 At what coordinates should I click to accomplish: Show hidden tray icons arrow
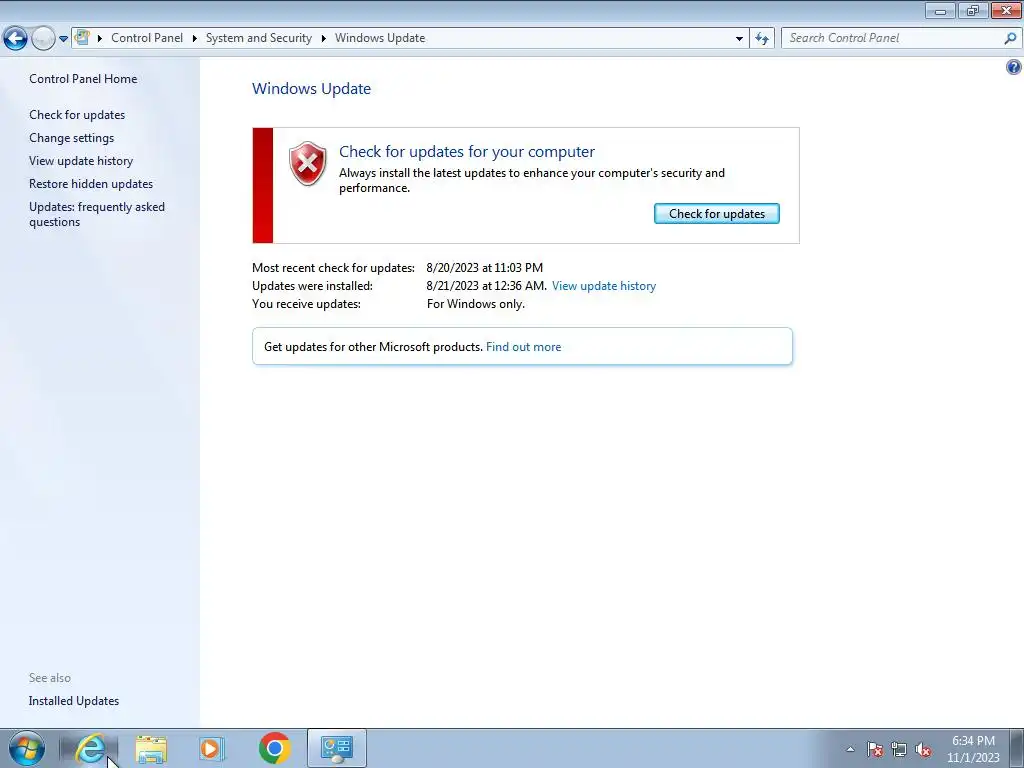coord(850,749)
